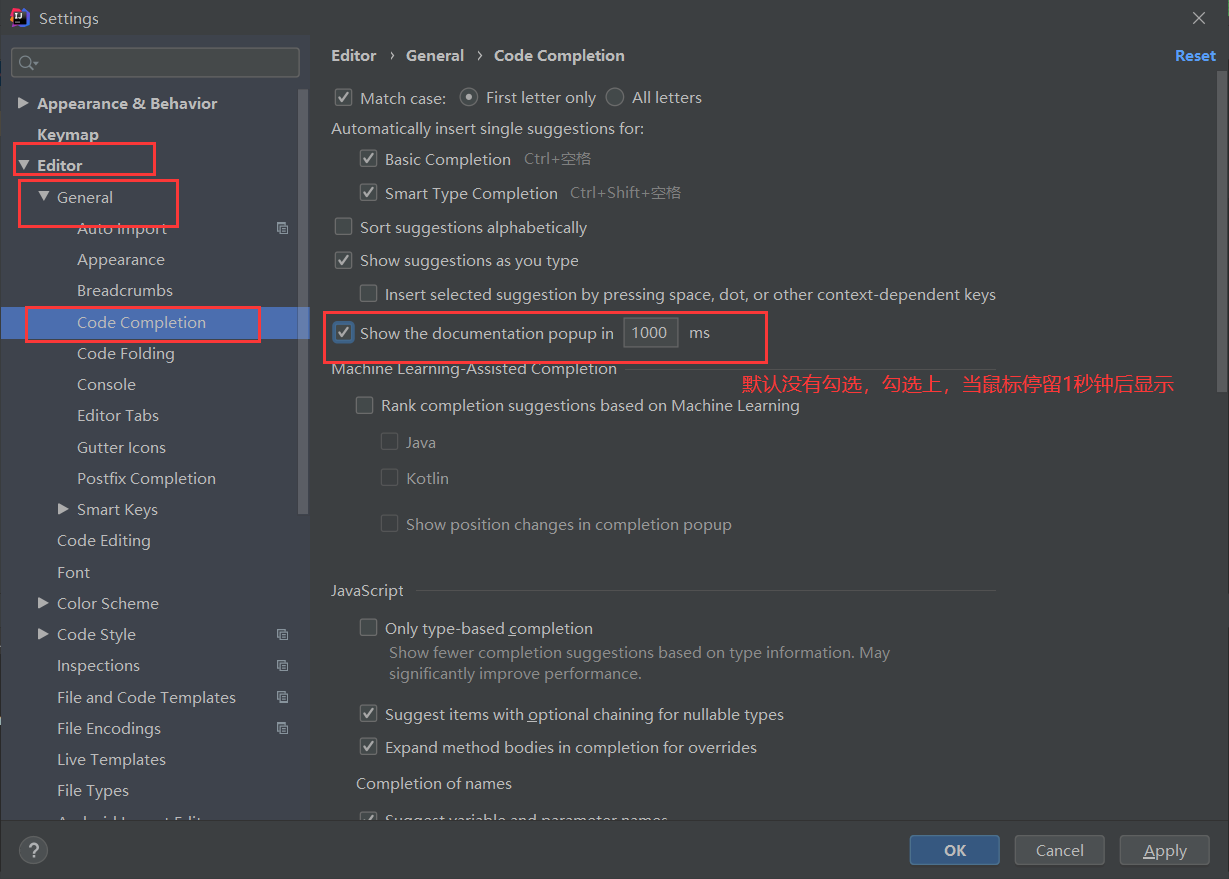Viewport: 1229px width, 879px height.
Task: Enable Insert selected suggestion by pressing space
Action: pyautogui.click(x=368, y=294)
